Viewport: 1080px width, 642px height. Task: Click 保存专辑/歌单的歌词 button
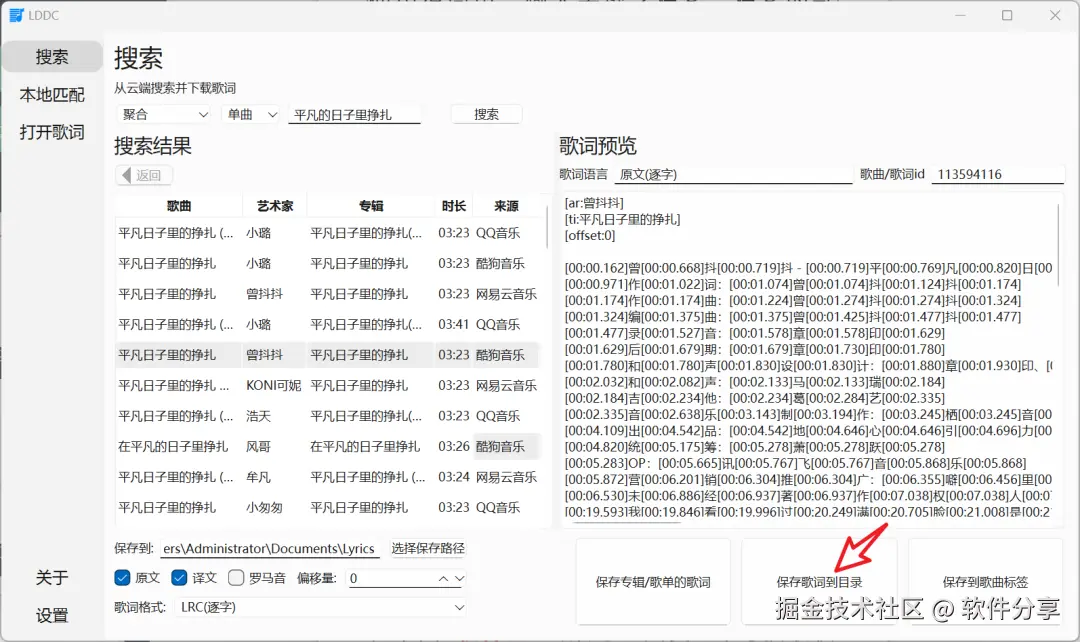click(x=653, y=582)
